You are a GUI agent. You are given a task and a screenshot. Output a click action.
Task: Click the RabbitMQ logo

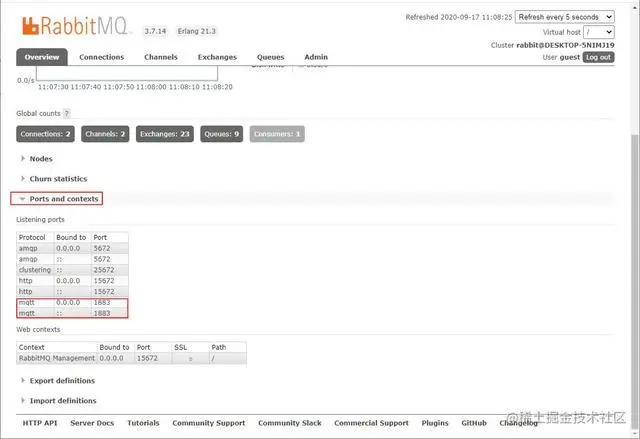pyautogui.click(x=75, y=26)
